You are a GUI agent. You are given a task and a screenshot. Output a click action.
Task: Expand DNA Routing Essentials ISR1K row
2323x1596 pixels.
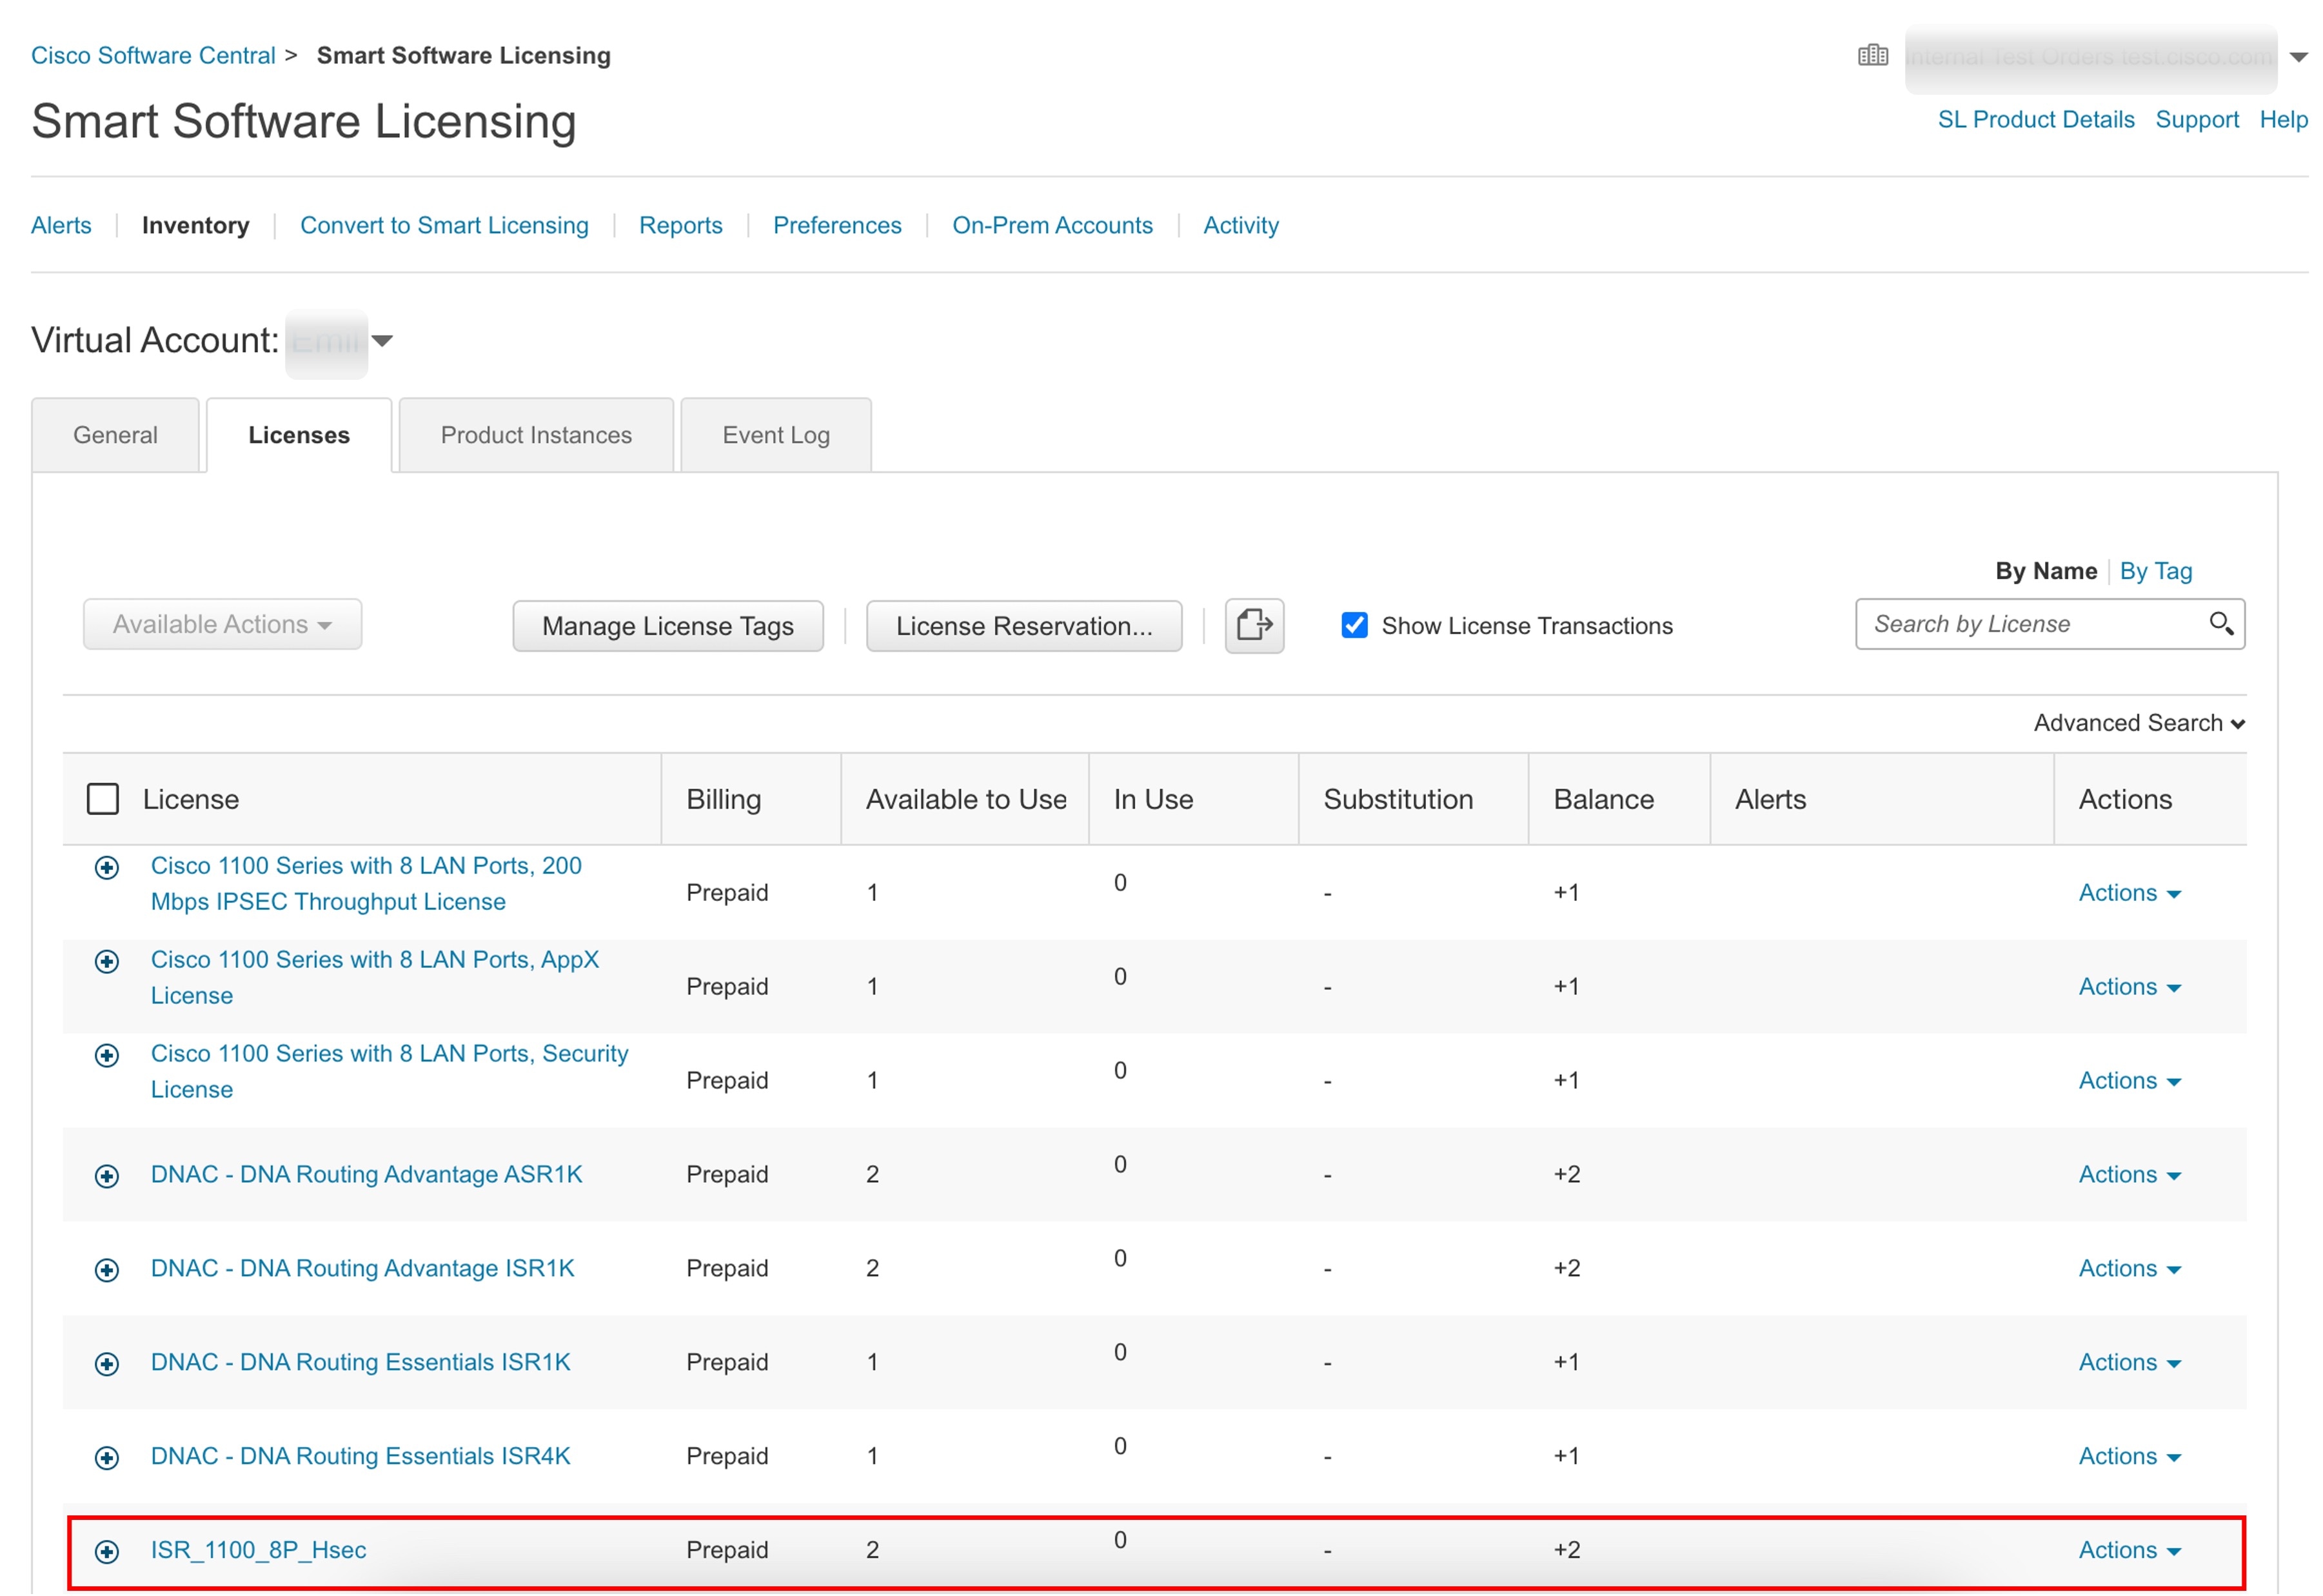(x=107, y=1363)
